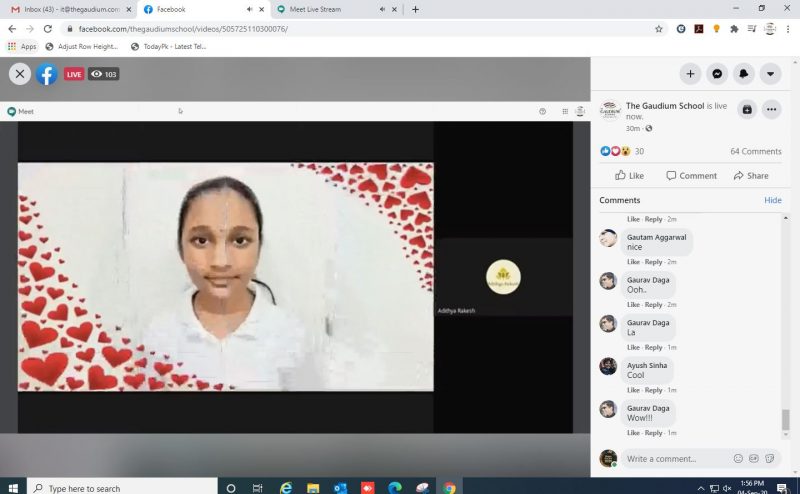This screenshot has height=494, width=800.
Task: Switch to the Meet Live Stream tab
Action: pos(320,9)
